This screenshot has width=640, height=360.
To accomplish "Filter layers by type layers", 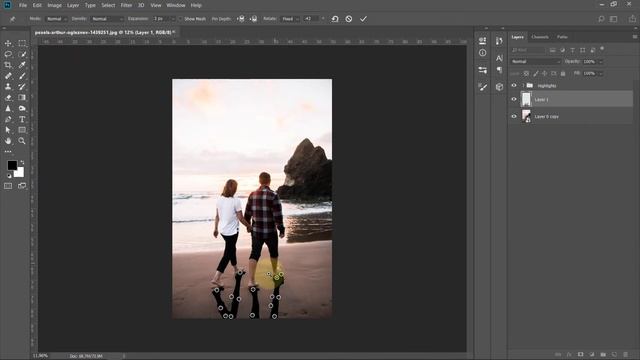I will (x=572, y=50).
